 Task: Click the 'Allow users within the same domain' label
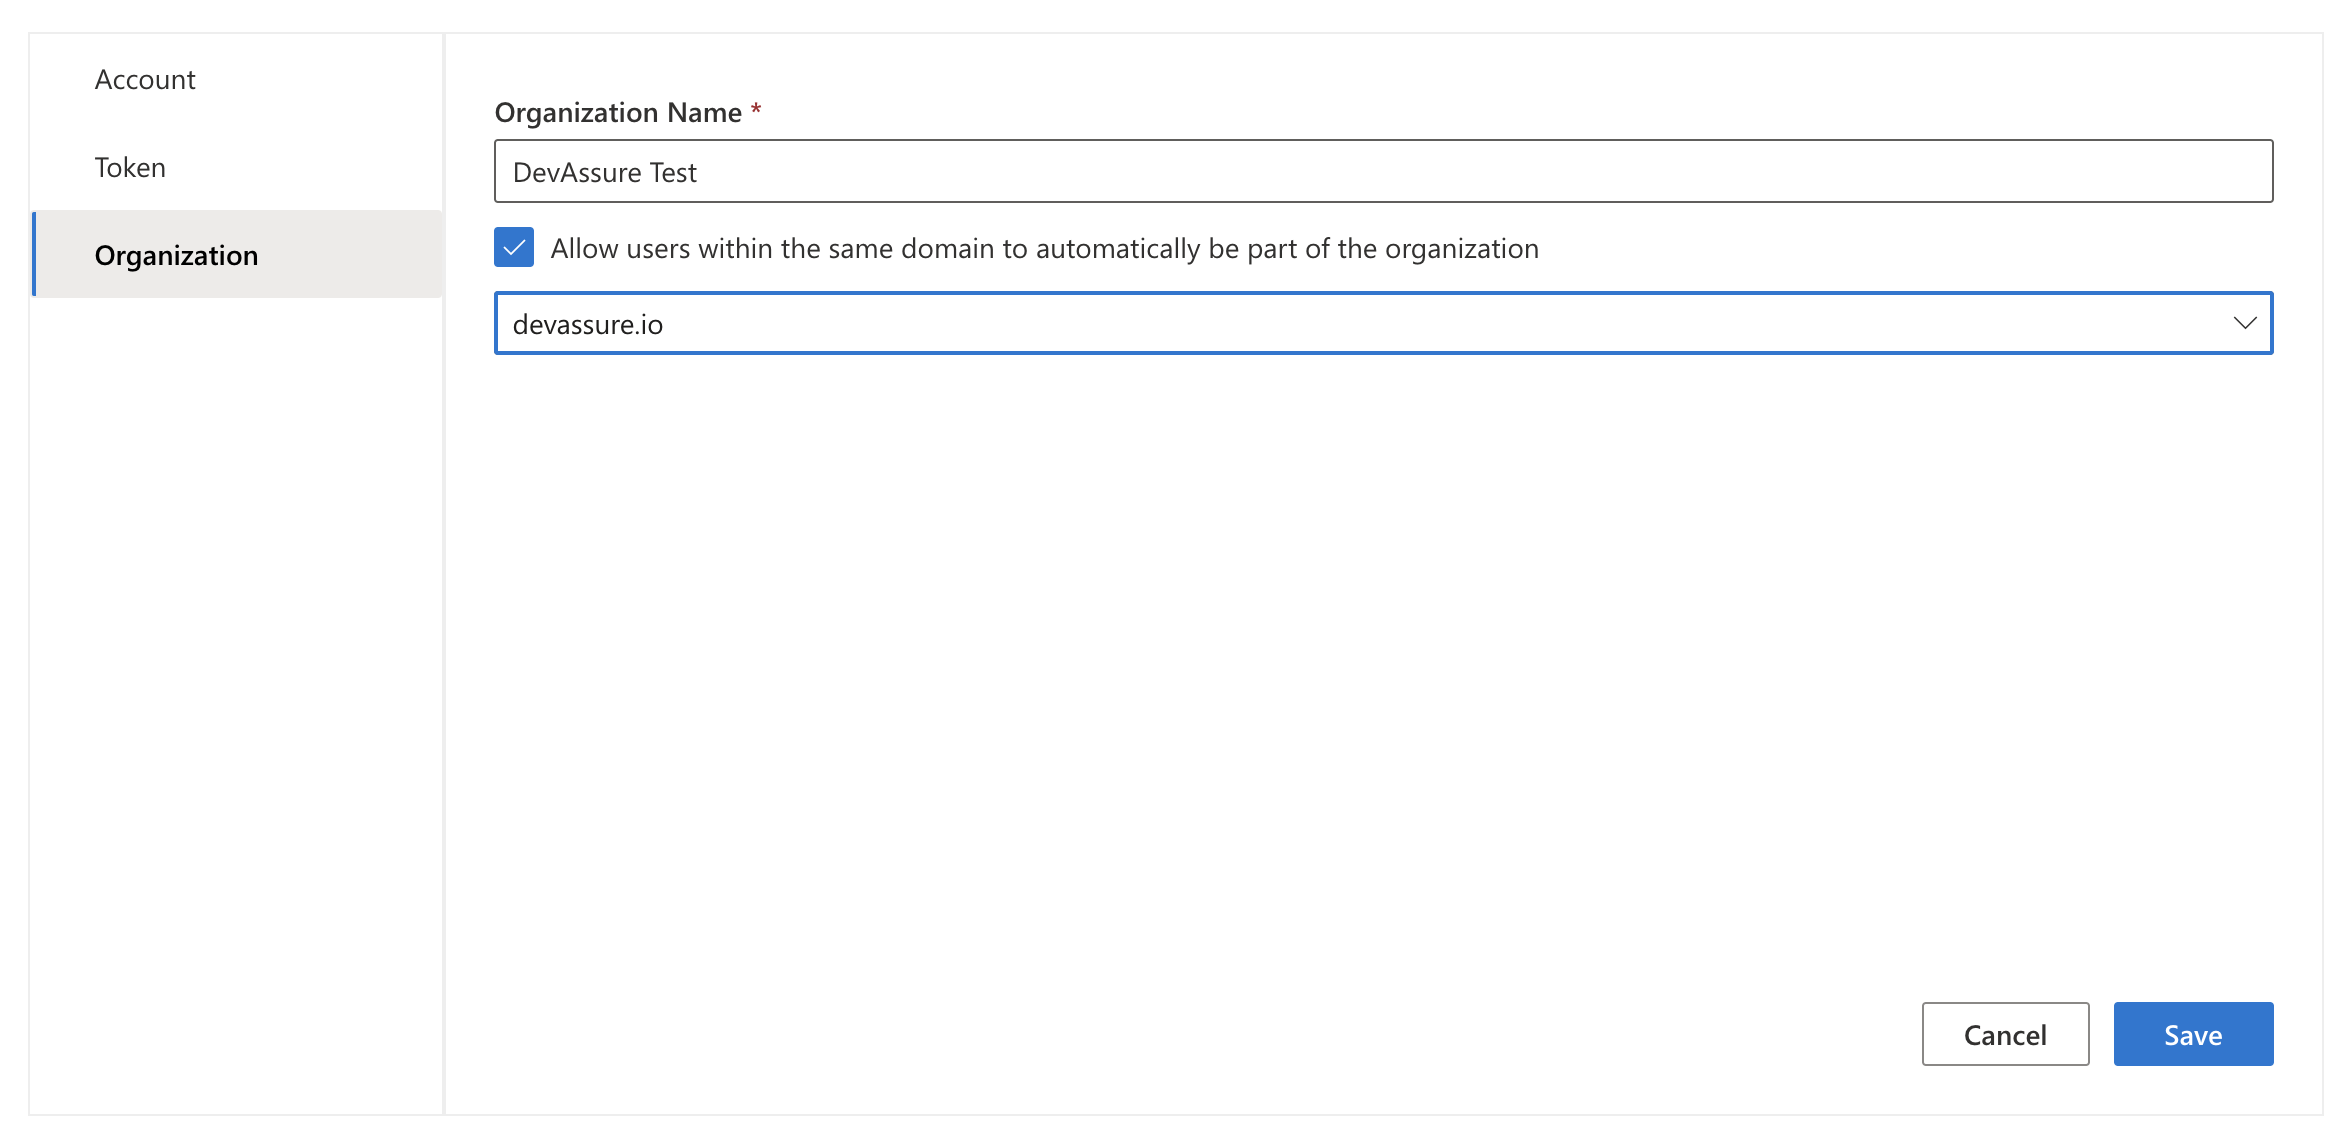[1044, 248]
